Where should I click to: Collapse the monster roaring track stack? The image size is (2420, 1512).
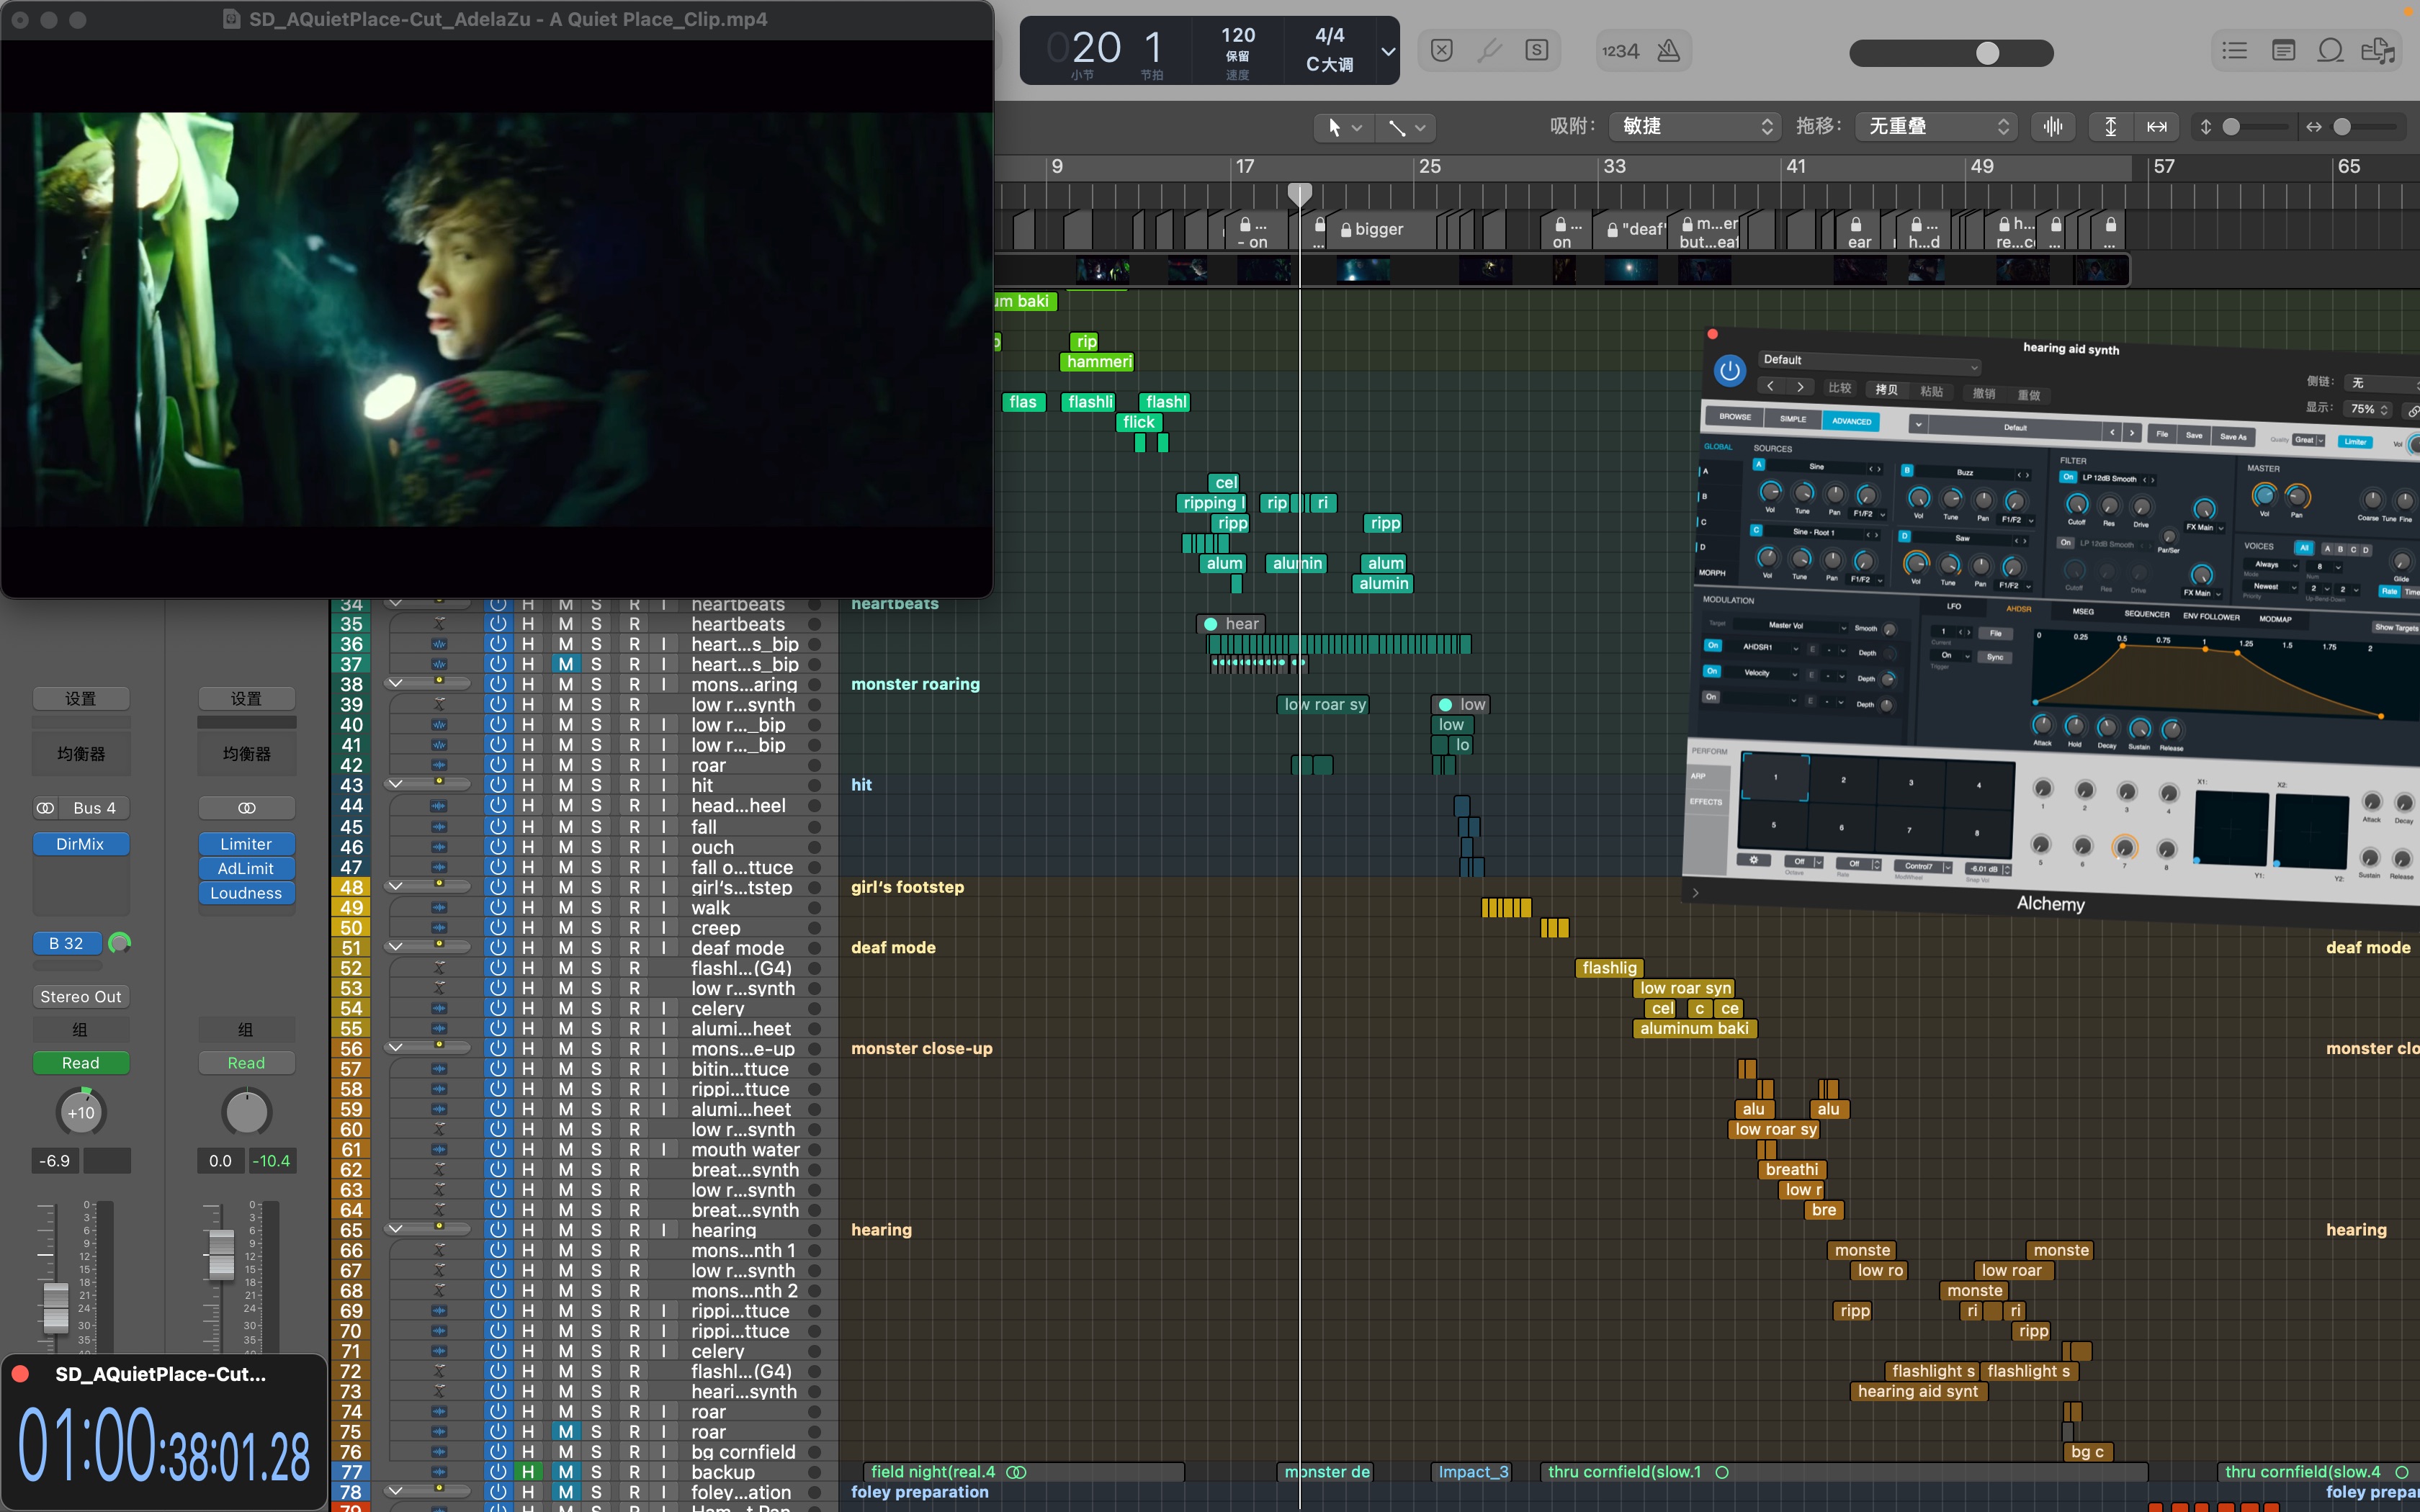pyautogui.click(x=395, y=684)
